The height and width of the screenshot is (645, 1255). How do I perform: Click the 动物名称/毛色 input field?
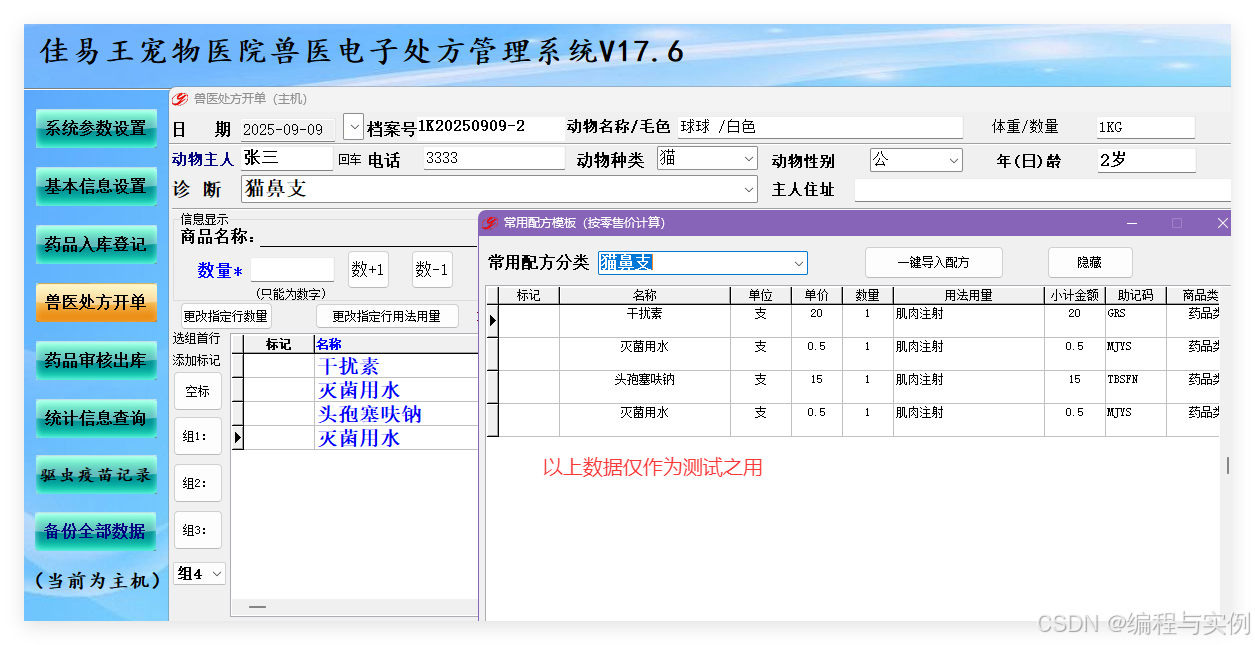tap(819, 127)
